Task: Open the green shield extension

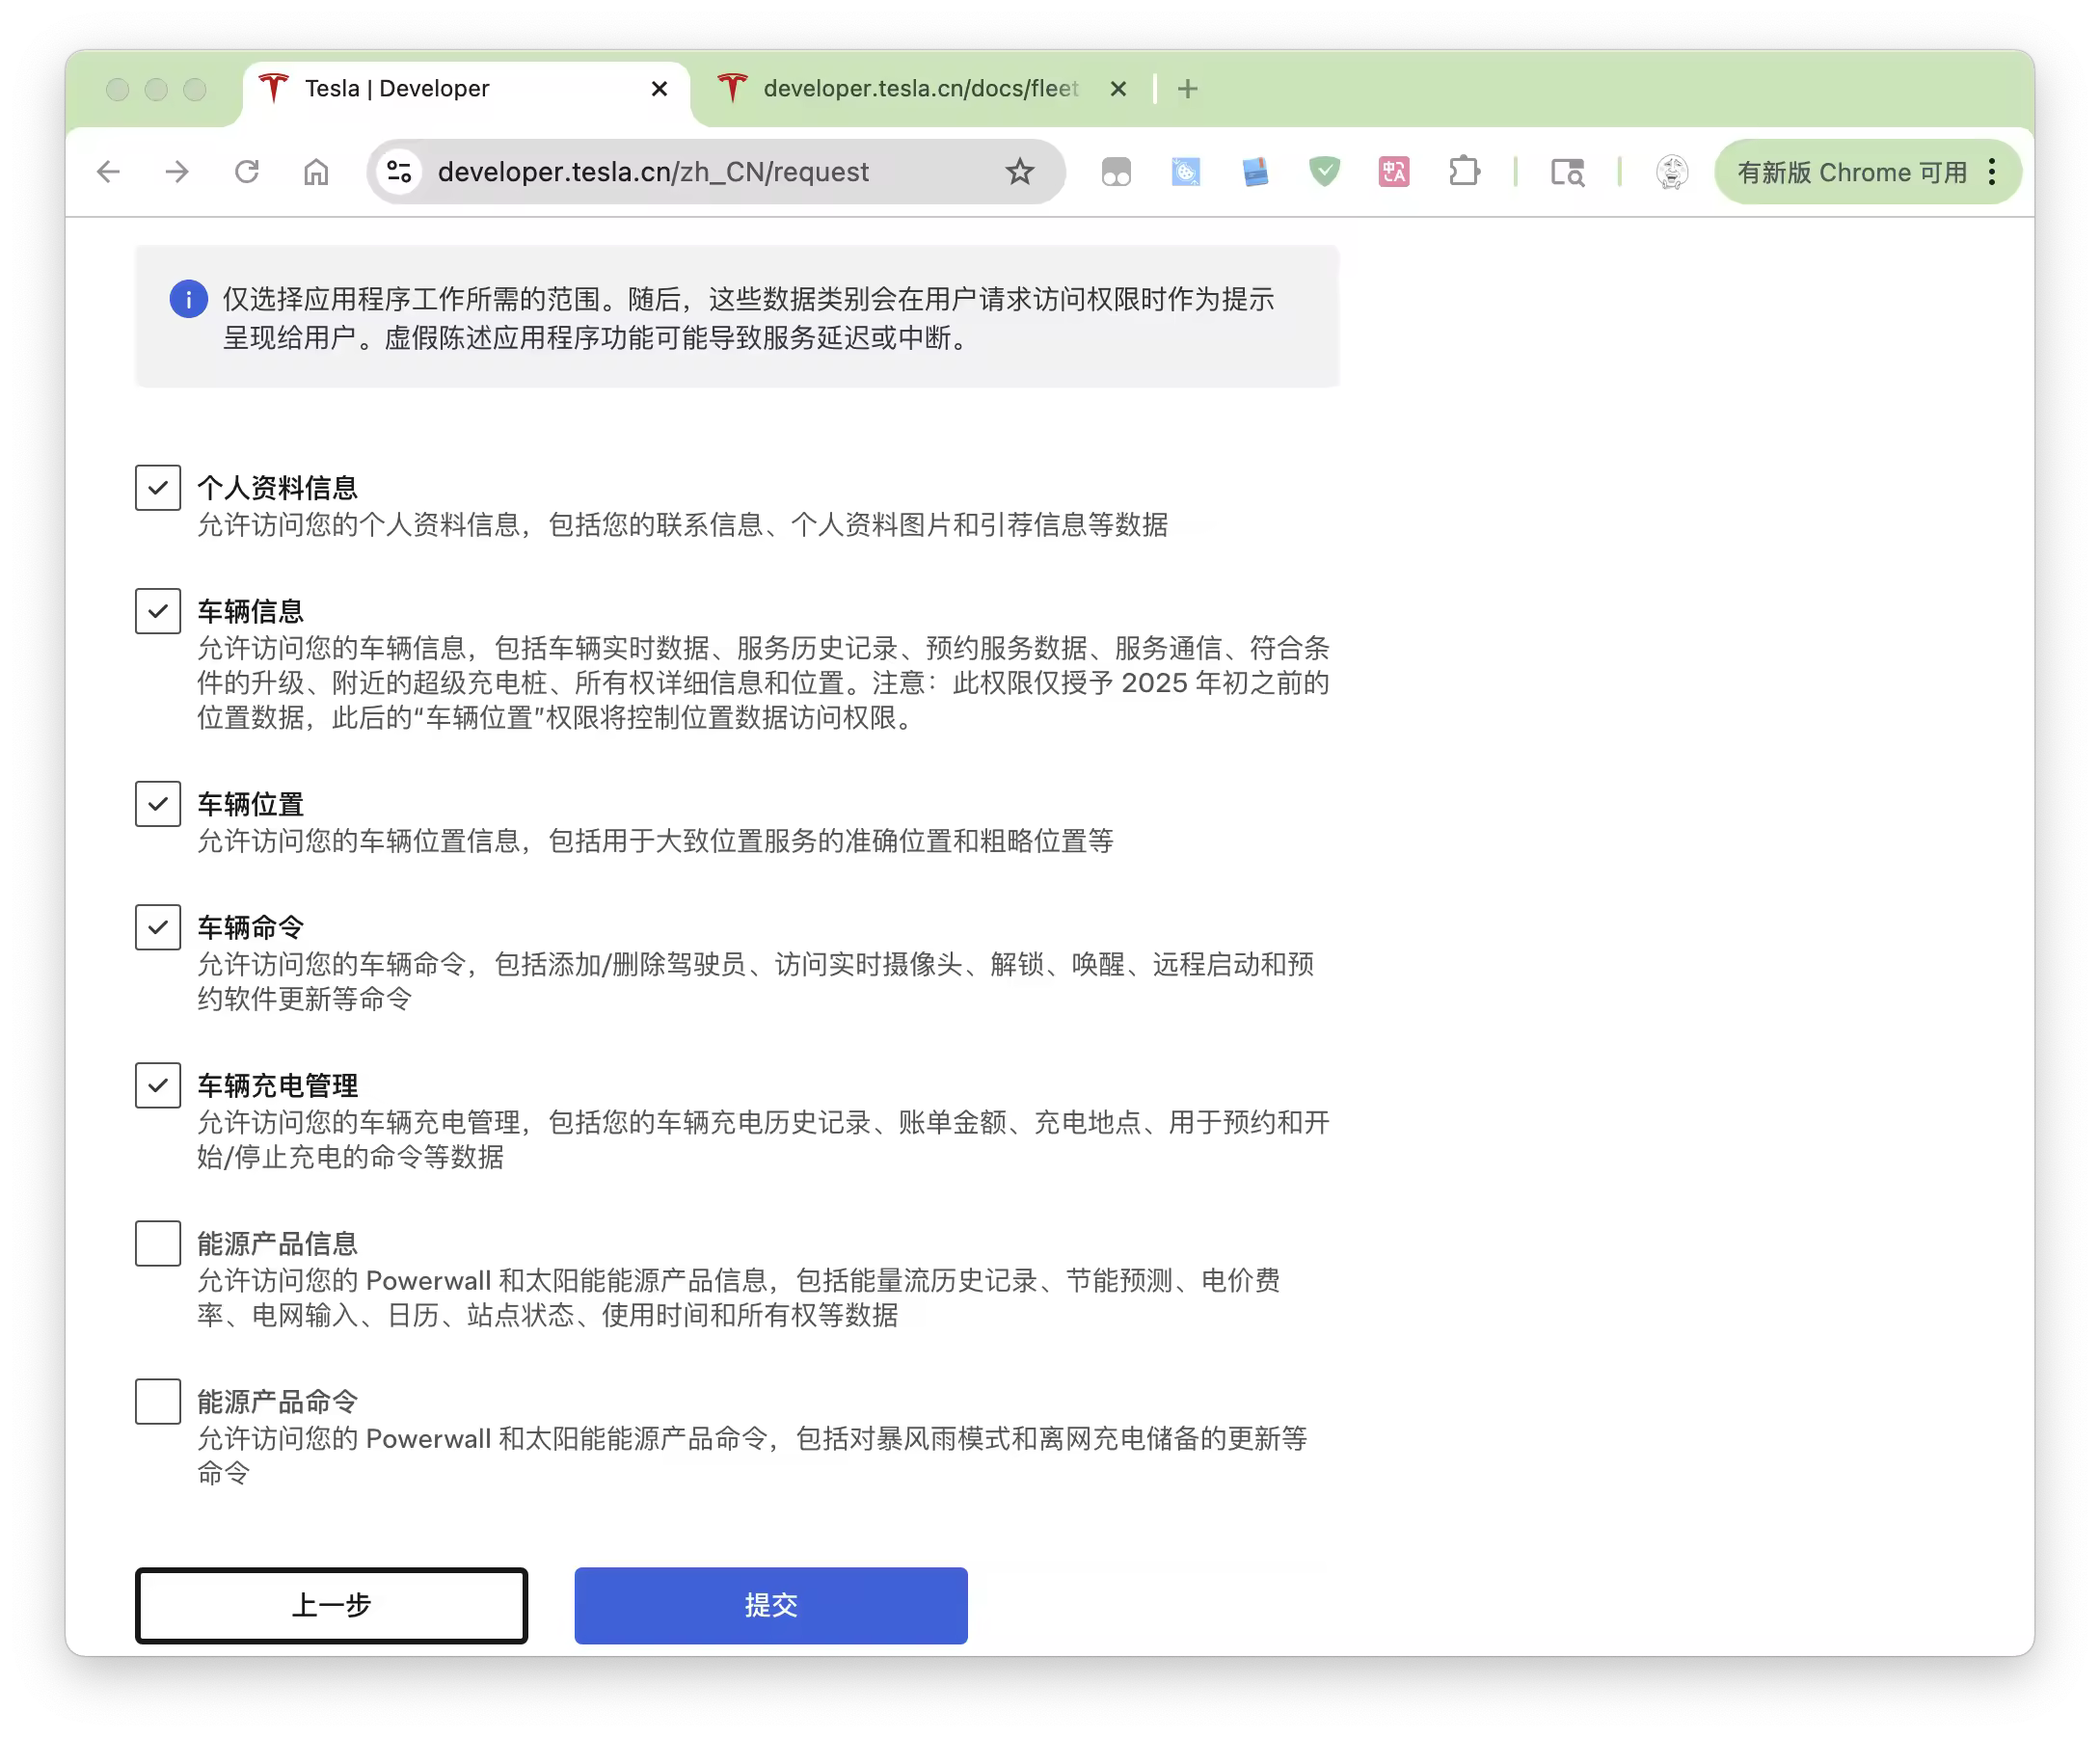Action: pos(1324,172)
